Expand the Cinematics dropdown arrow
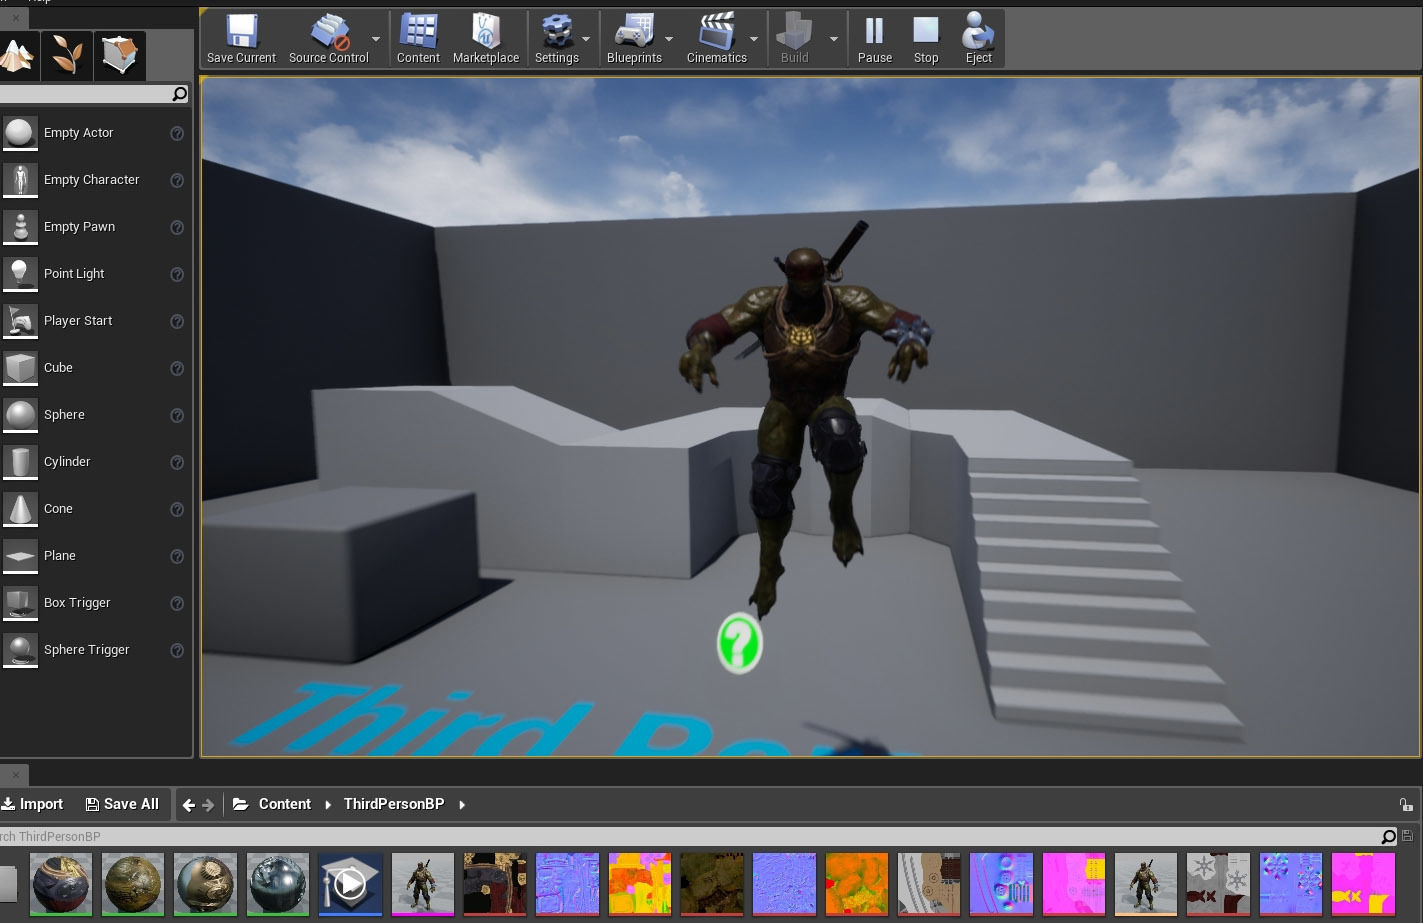The height and width of the screenshot is (923, 1423). tap(754, 40)
